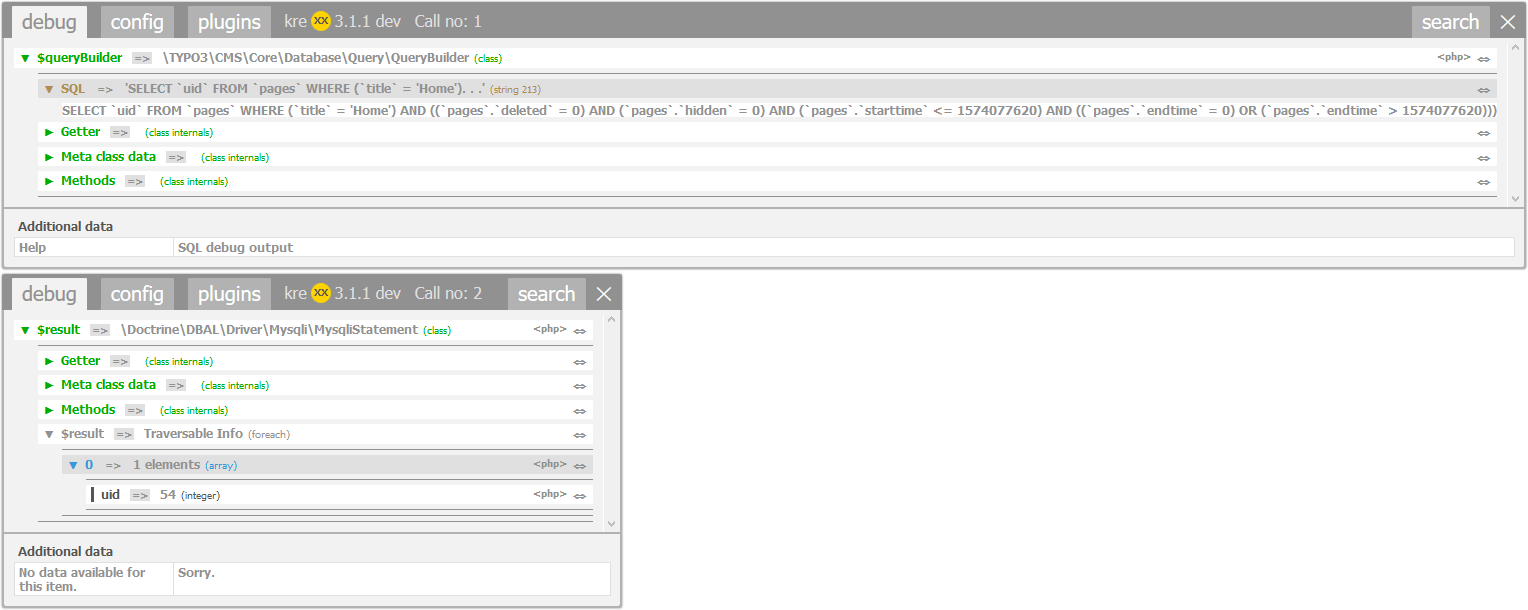1528x610 pixels.
Task: Click the 'SQL debug output' help text
Action: click(235, 247)
